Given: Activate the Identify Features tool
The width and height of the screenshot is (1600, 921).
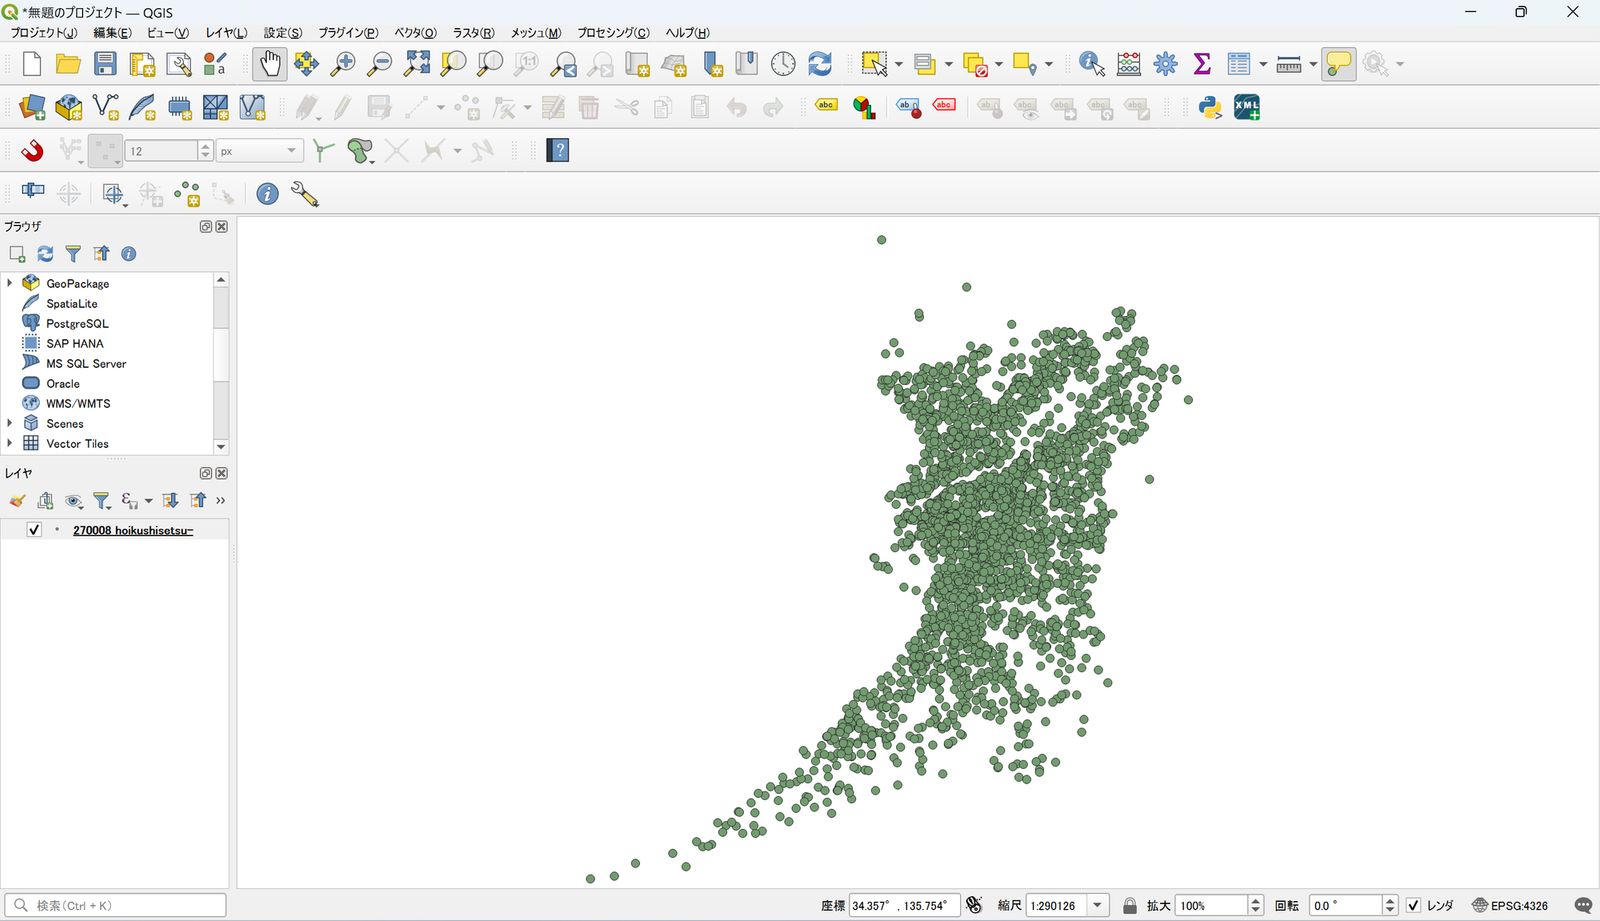Looking at the screenshot, I should (1092, 64).
